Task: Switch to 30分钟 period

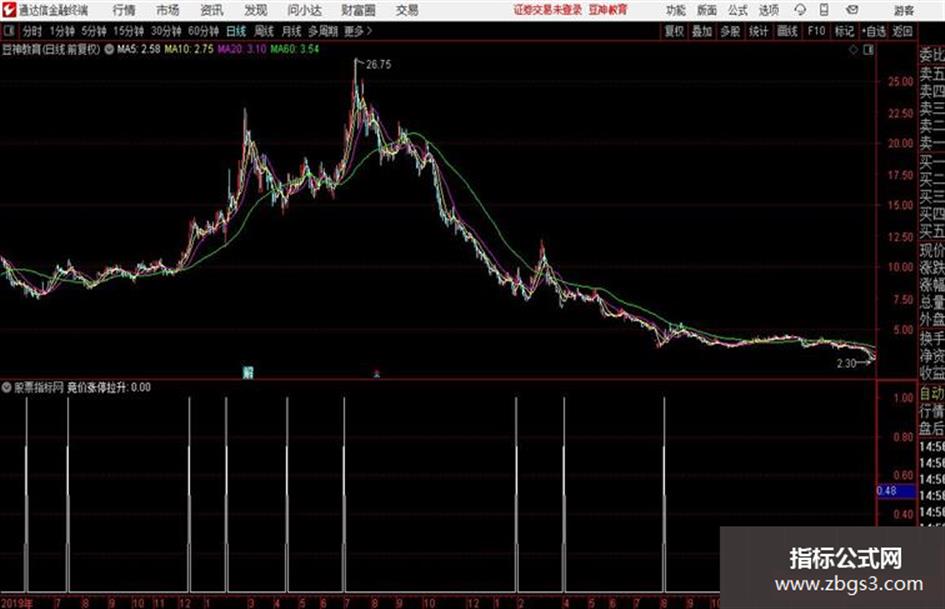Action: pyautogui.click(x=166, y=31)
